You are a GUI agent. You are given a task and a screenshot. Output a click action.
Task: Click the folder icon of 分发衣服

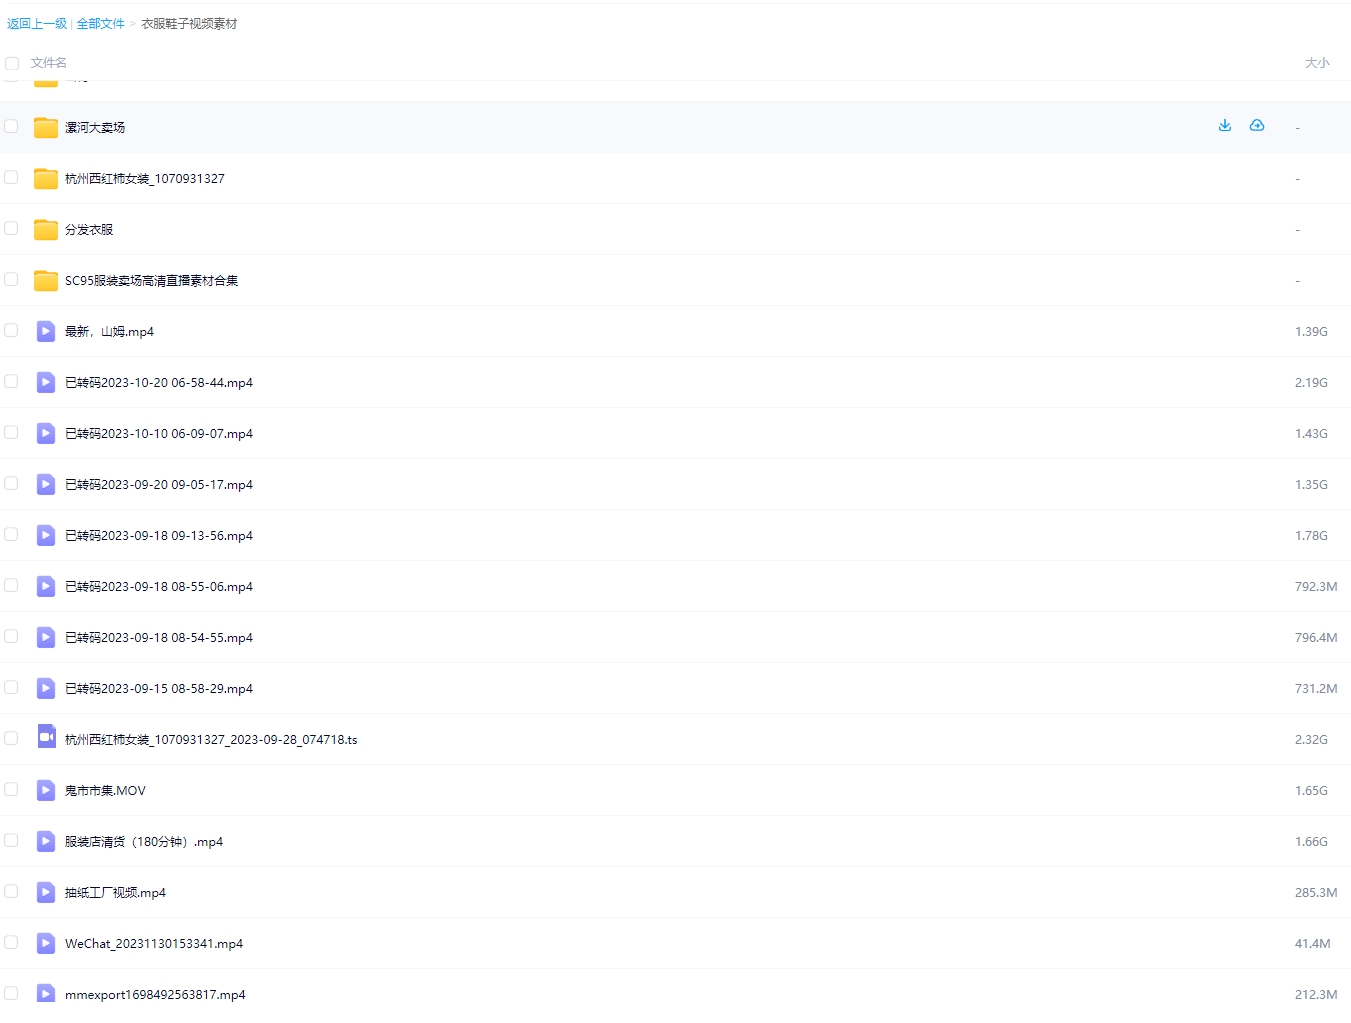[45, 230]
